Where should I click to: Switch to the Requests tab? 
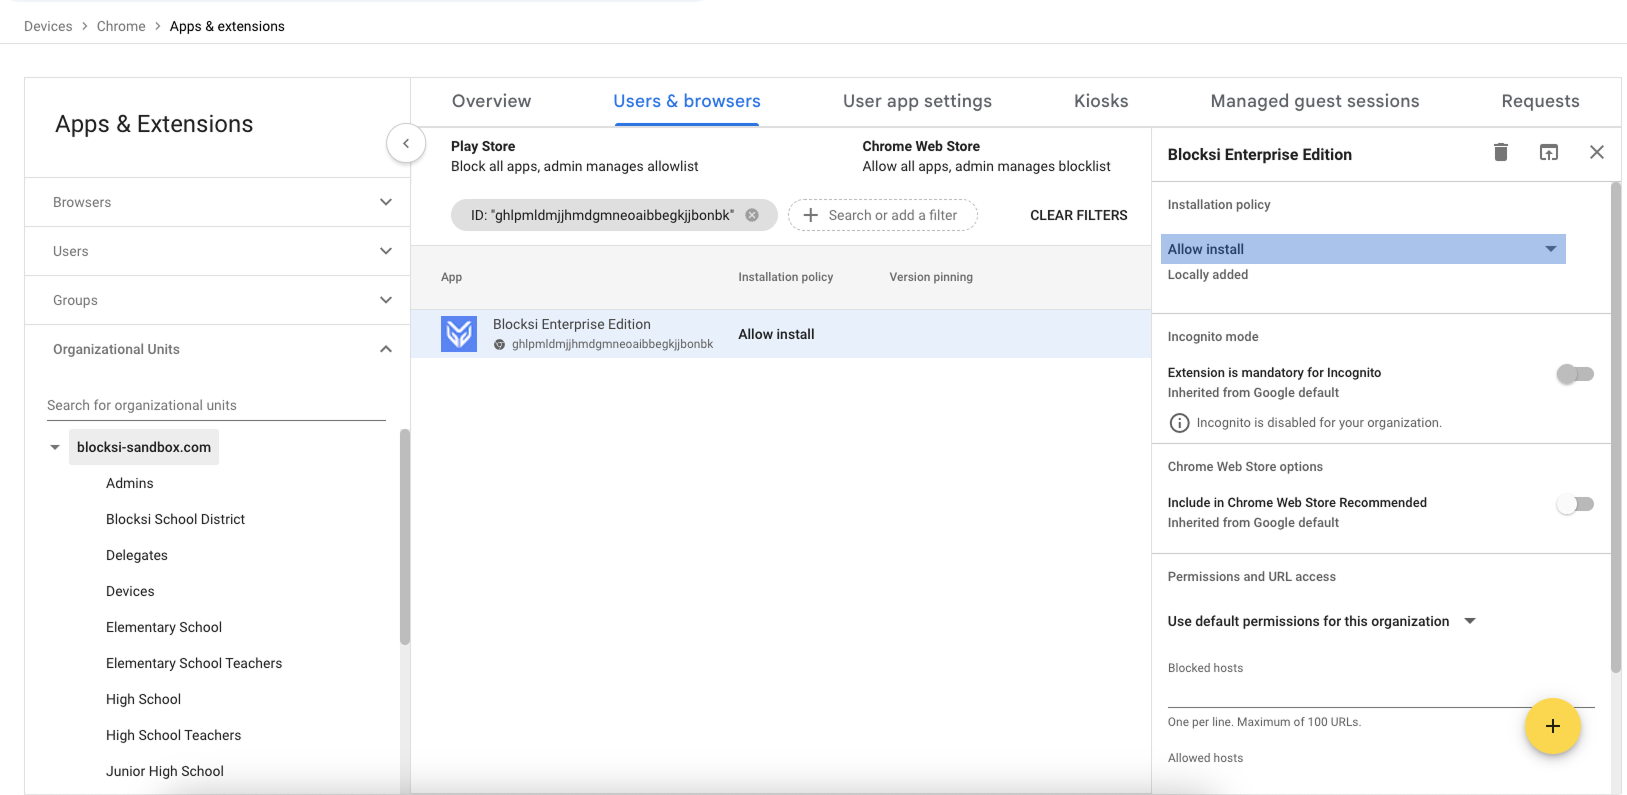[x=1541, y=101]
